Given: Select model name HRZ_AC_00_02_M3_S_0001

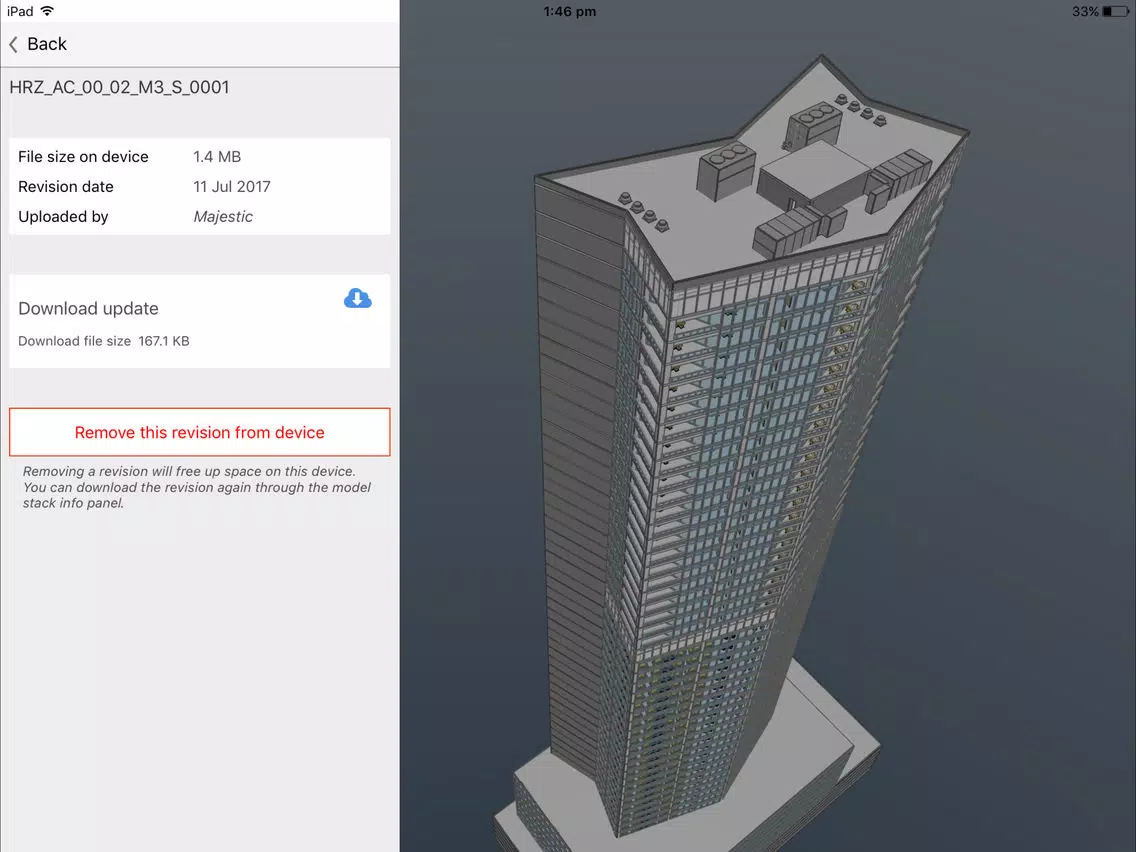Looking at the screenshot, I should point(120,88).
